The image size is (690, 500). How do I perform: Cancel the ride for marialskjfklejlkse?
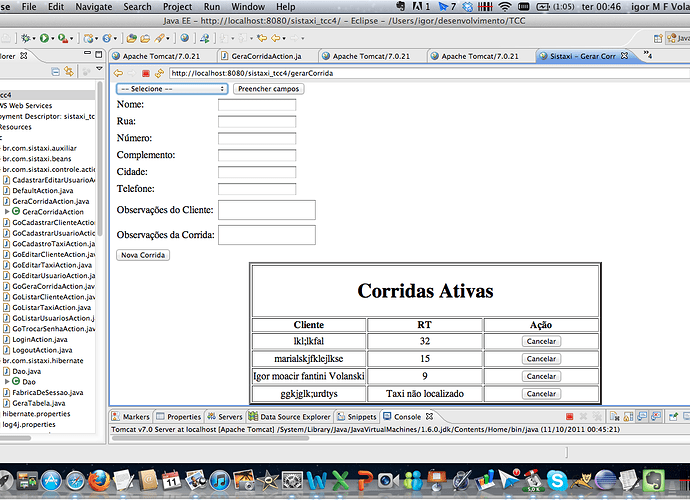coord(541,359)
